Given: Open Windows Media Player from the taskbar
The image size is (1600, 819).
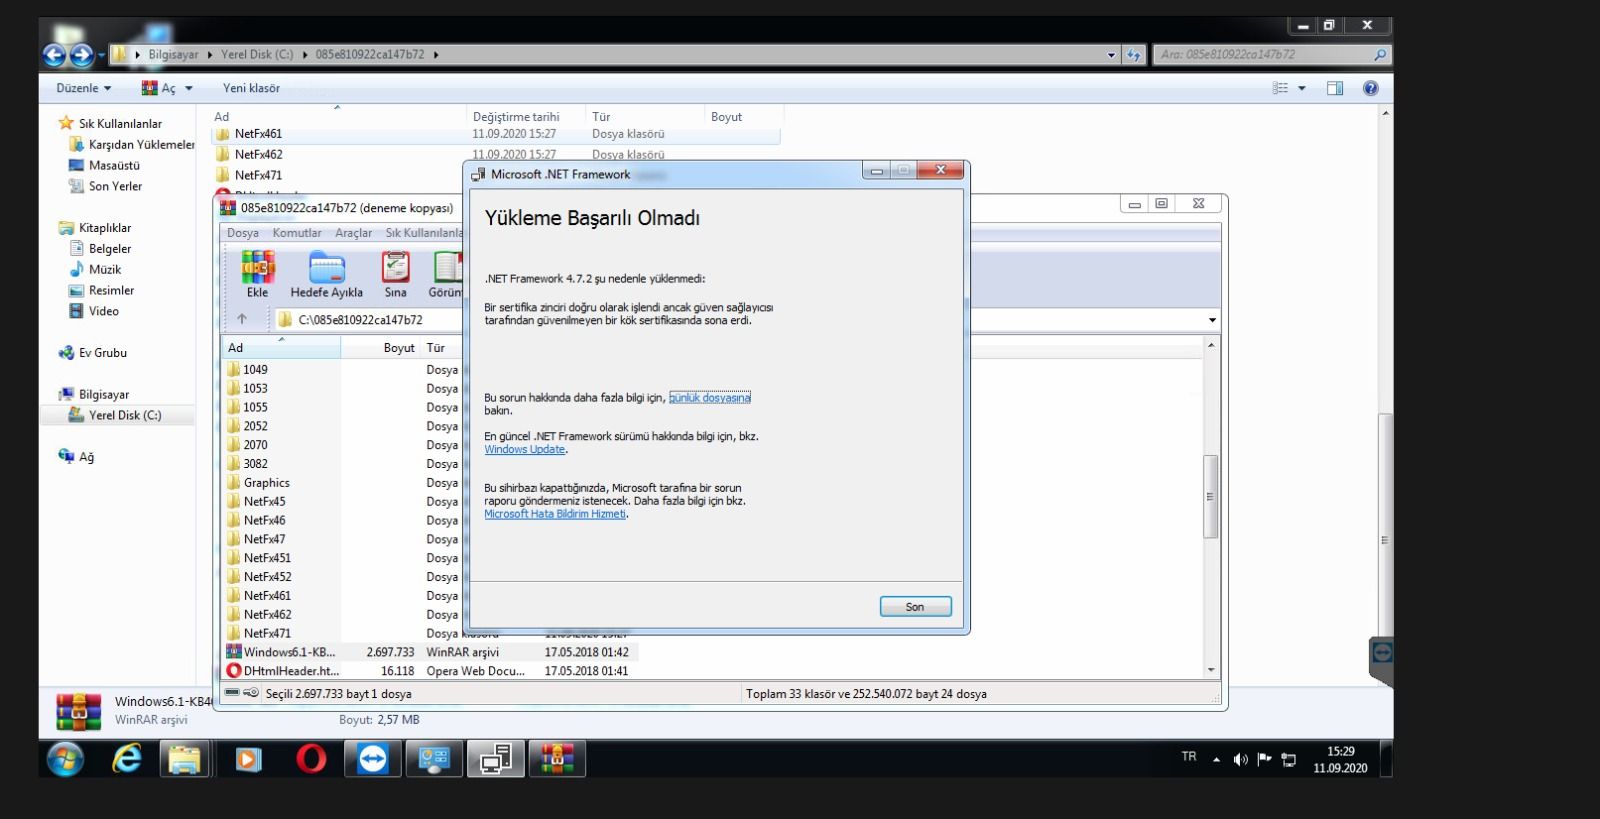Looking at the screenshot, I should point(248,760).
